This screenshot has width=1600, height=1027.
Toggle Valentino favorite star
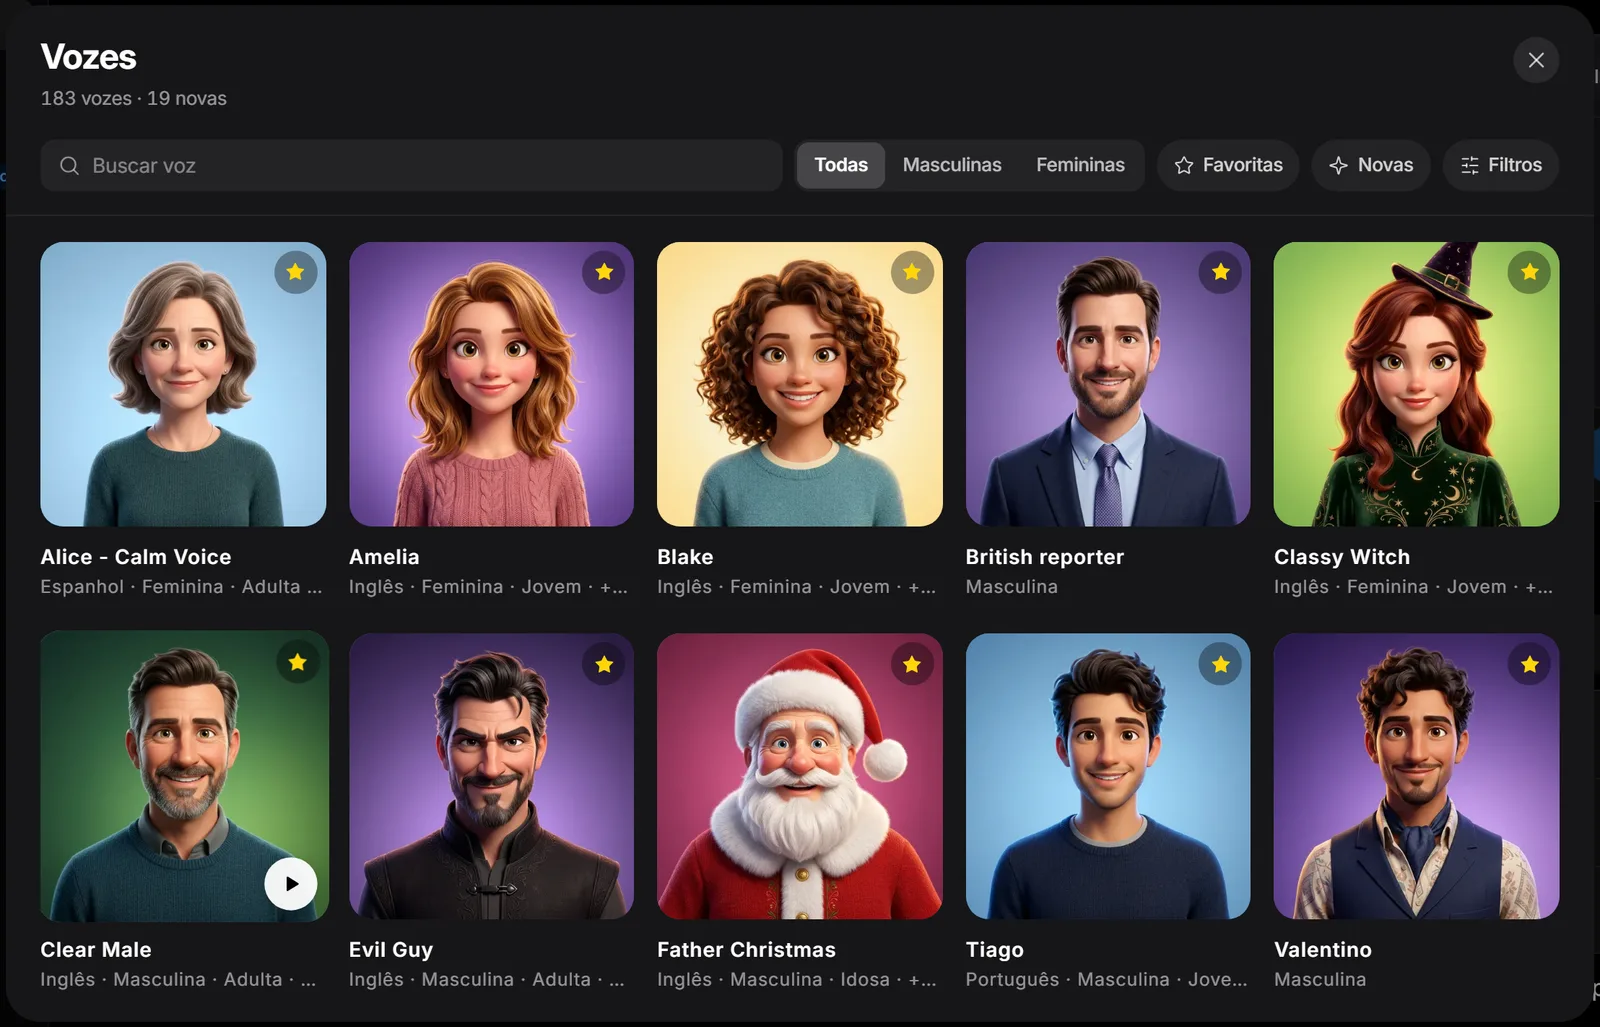pyautogui.click(x=1529, y=664)
